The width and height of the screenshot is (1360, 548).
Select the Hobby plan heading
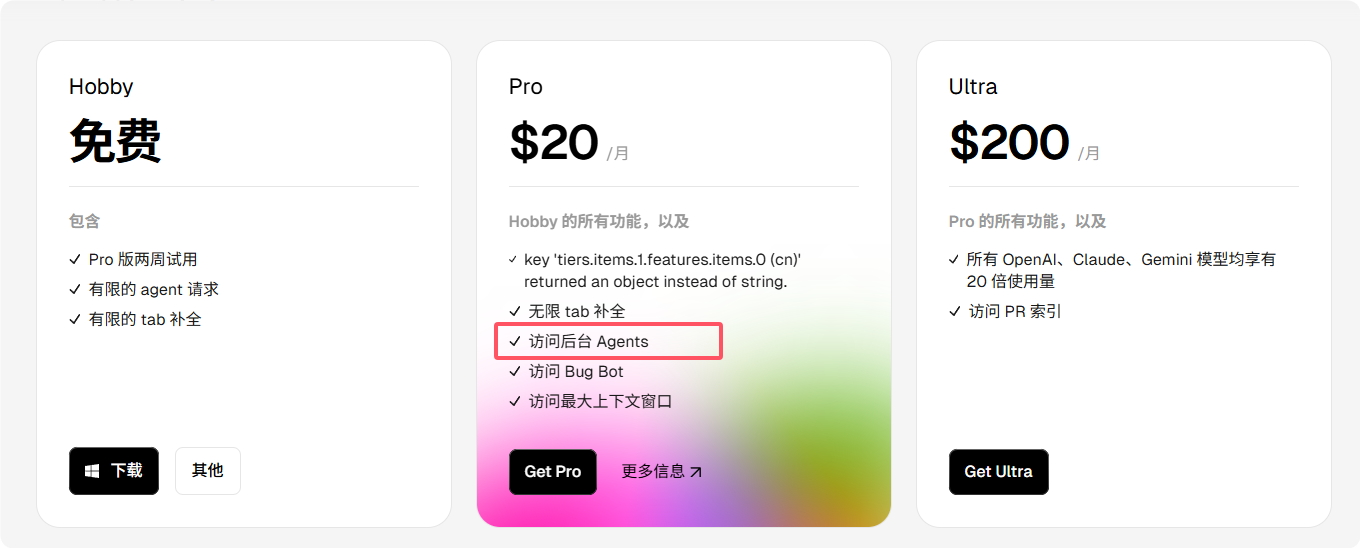tap(101, 87)
